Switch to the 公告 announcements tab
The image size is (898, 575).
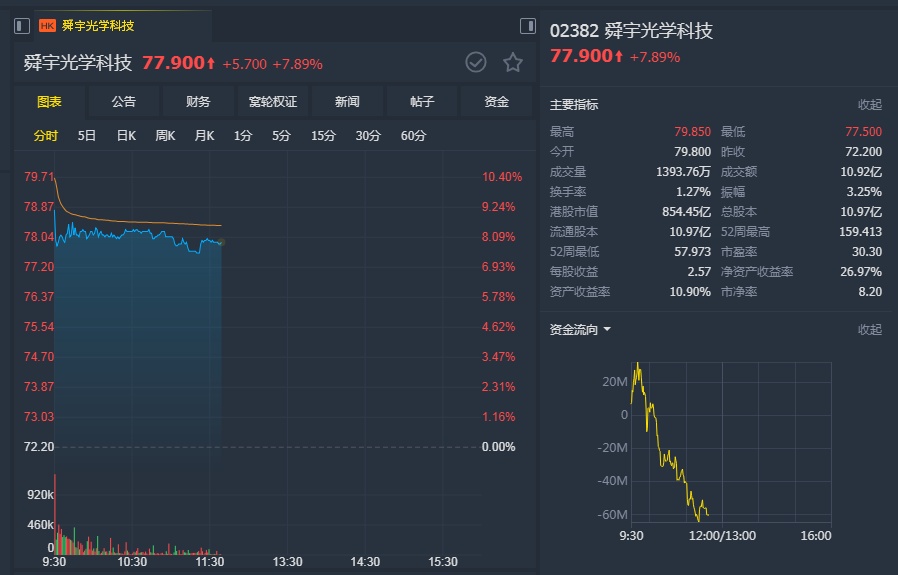[123, 102]
